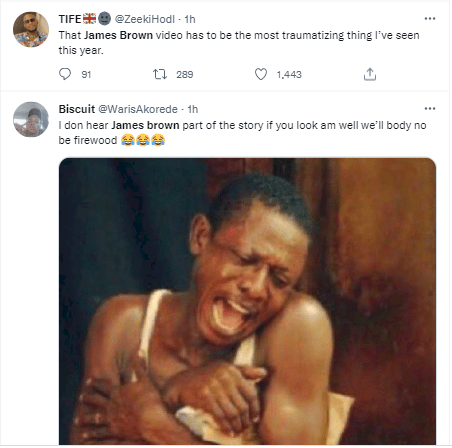The height and width of the screenshot is (448, 452).
Task: Click the 91 replies count
Action: (x=86, y=74)
